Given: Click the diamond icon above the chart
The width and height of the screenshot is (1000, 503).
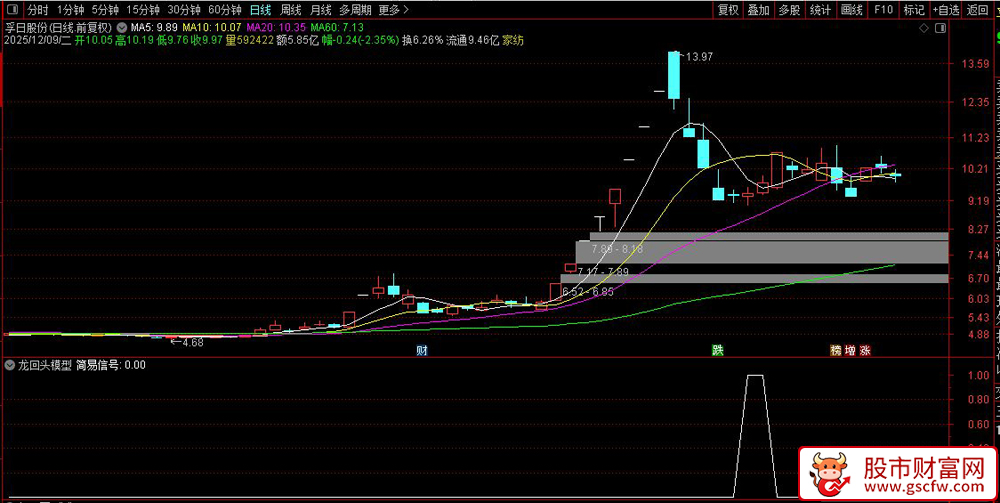Looking at the screenshot, I should (923, 29).
